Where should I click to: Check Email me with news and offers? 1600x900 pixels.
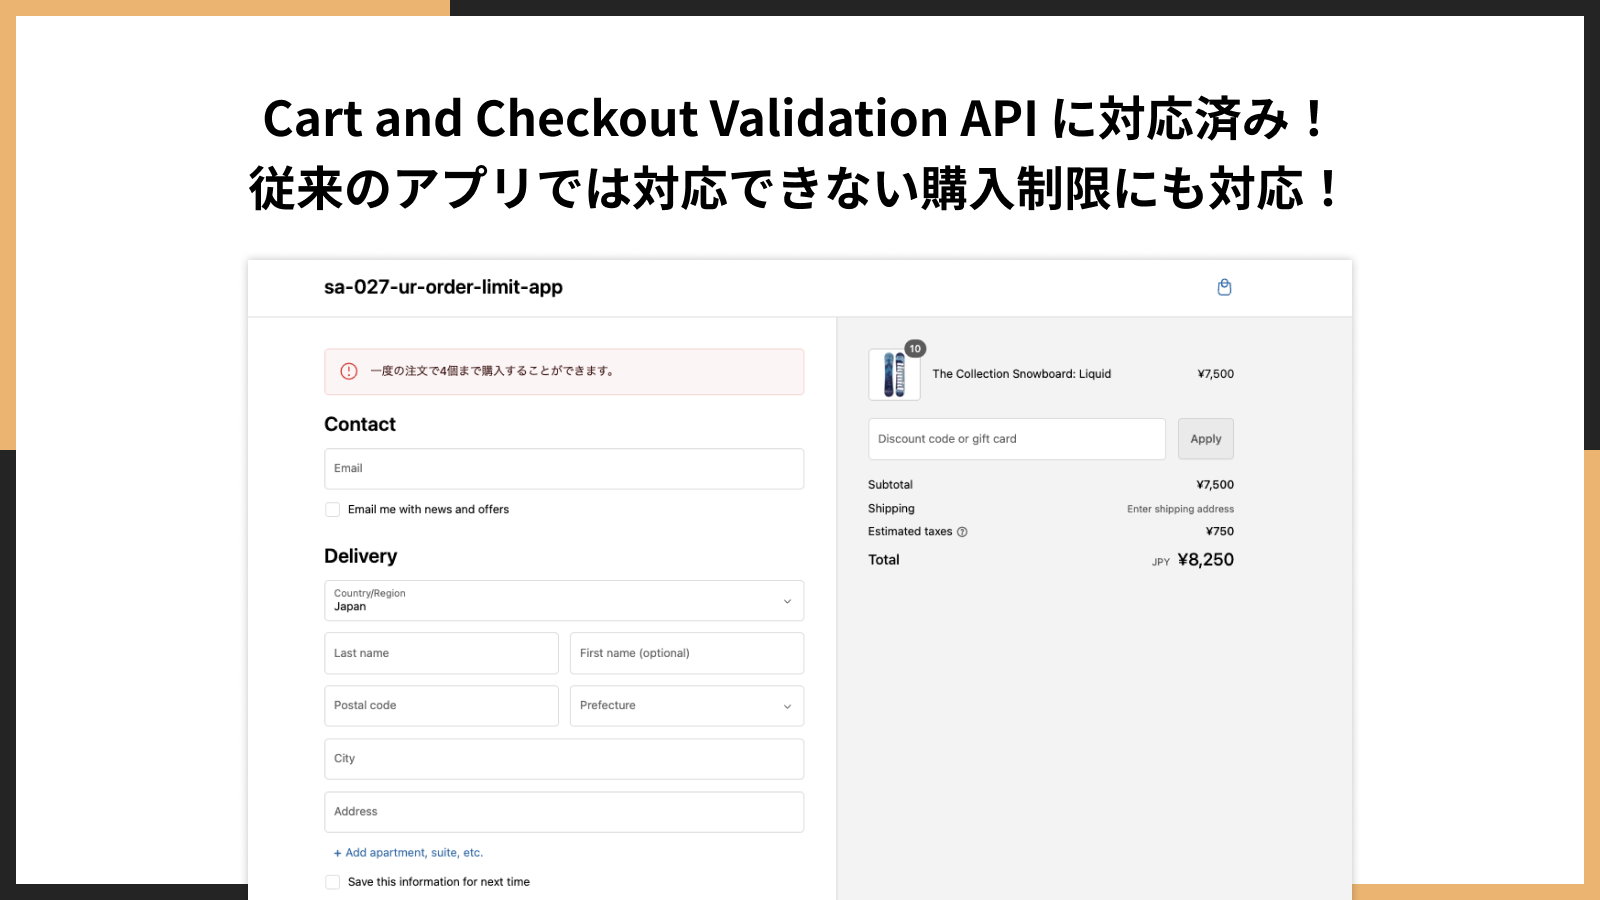333,510
